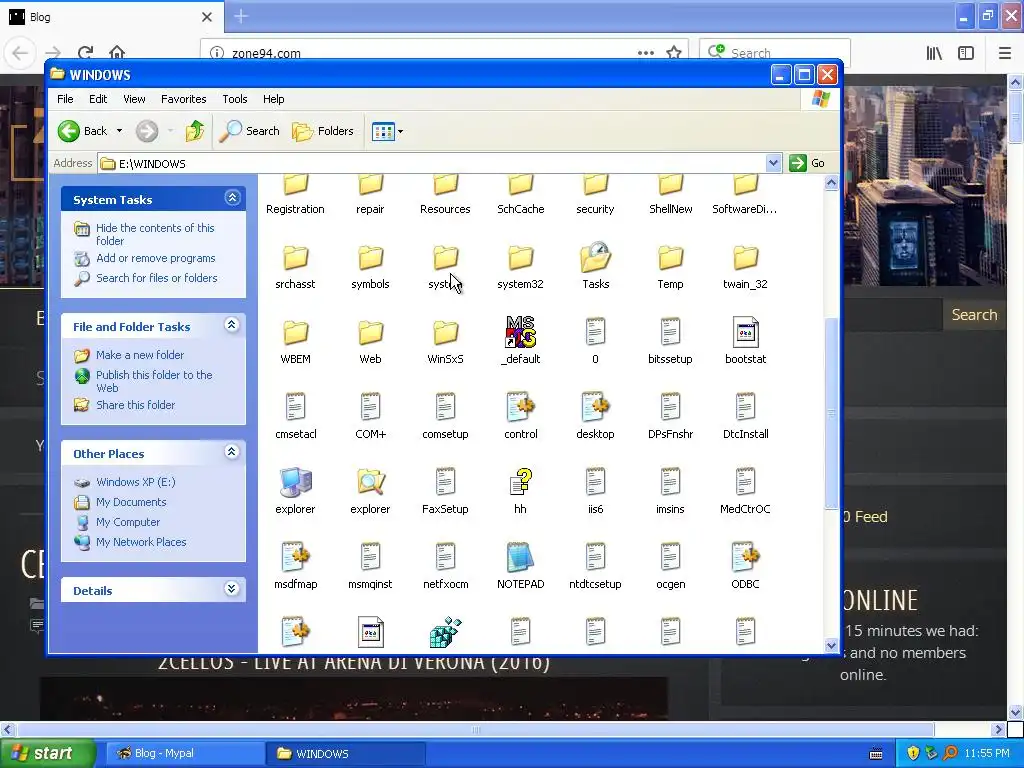This screenshot has height=768, width=1024.
Task: Open the Help menu
Action: (274, 99)
